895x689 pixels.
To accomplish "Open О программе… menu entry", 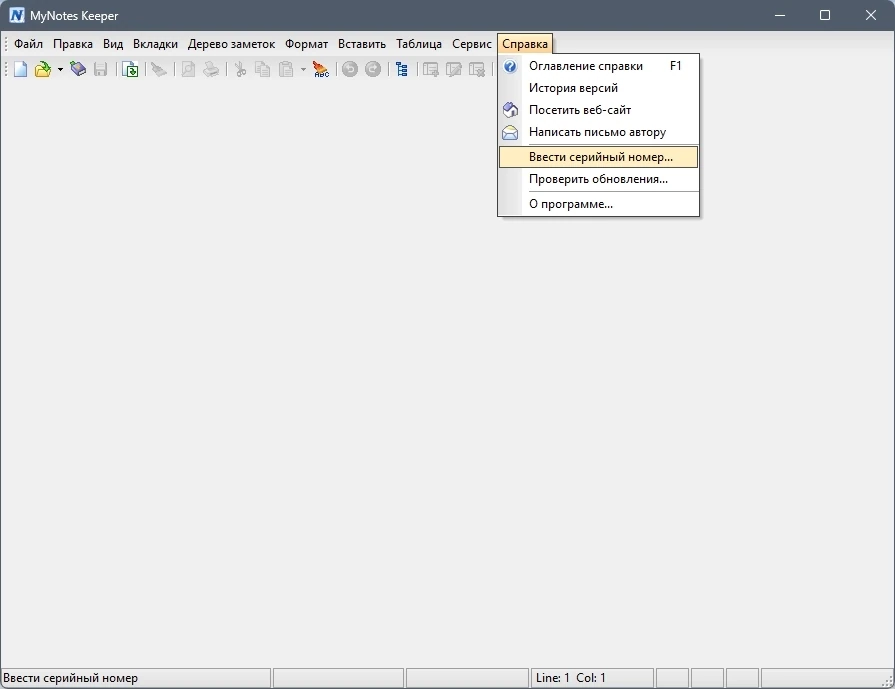I will [598, 204].
